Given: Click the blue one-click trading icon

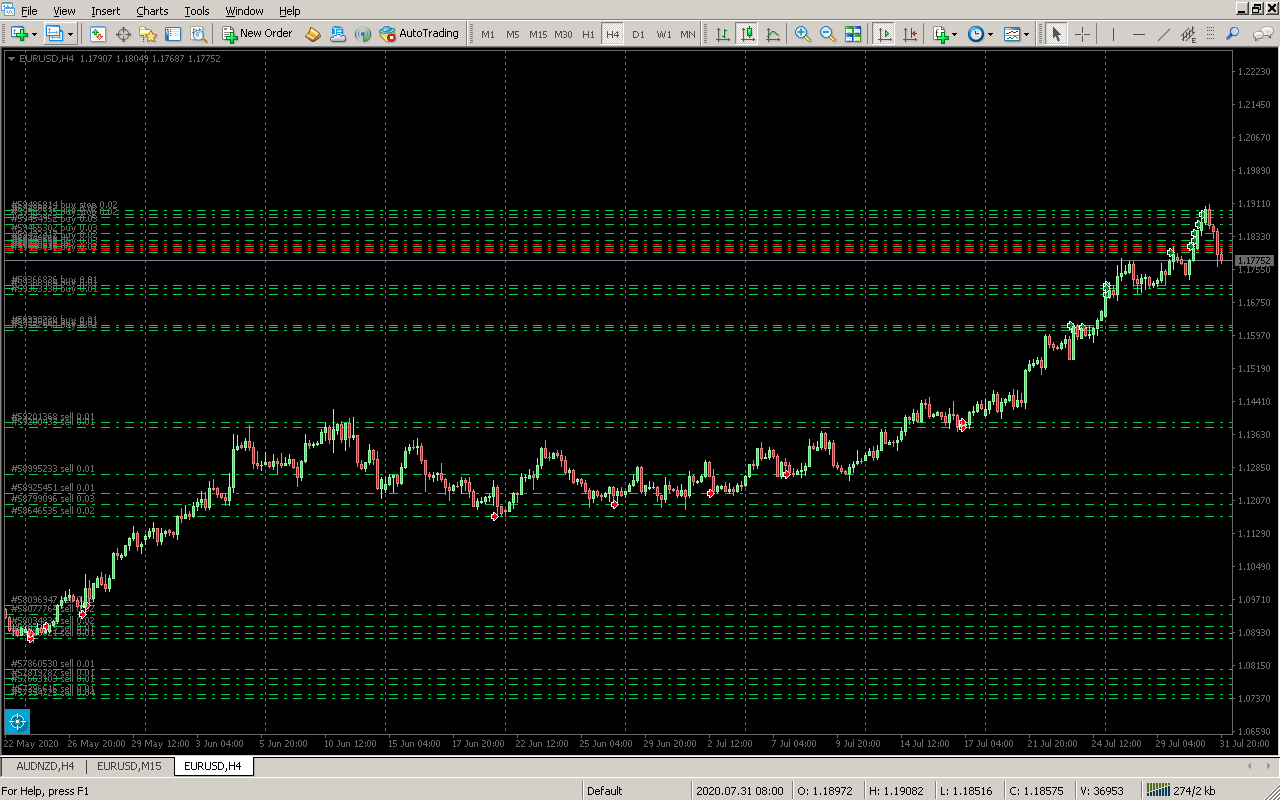Looking at the screenshot, I should (17, 720).
